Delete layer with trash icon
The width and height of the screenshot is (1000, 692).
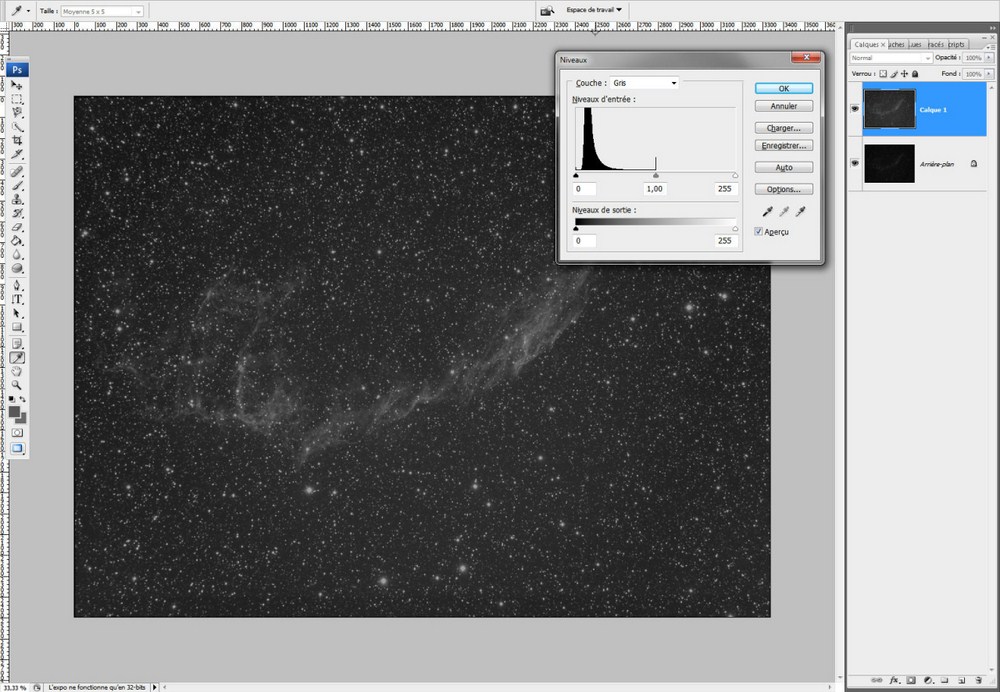[x=978, y=681]
